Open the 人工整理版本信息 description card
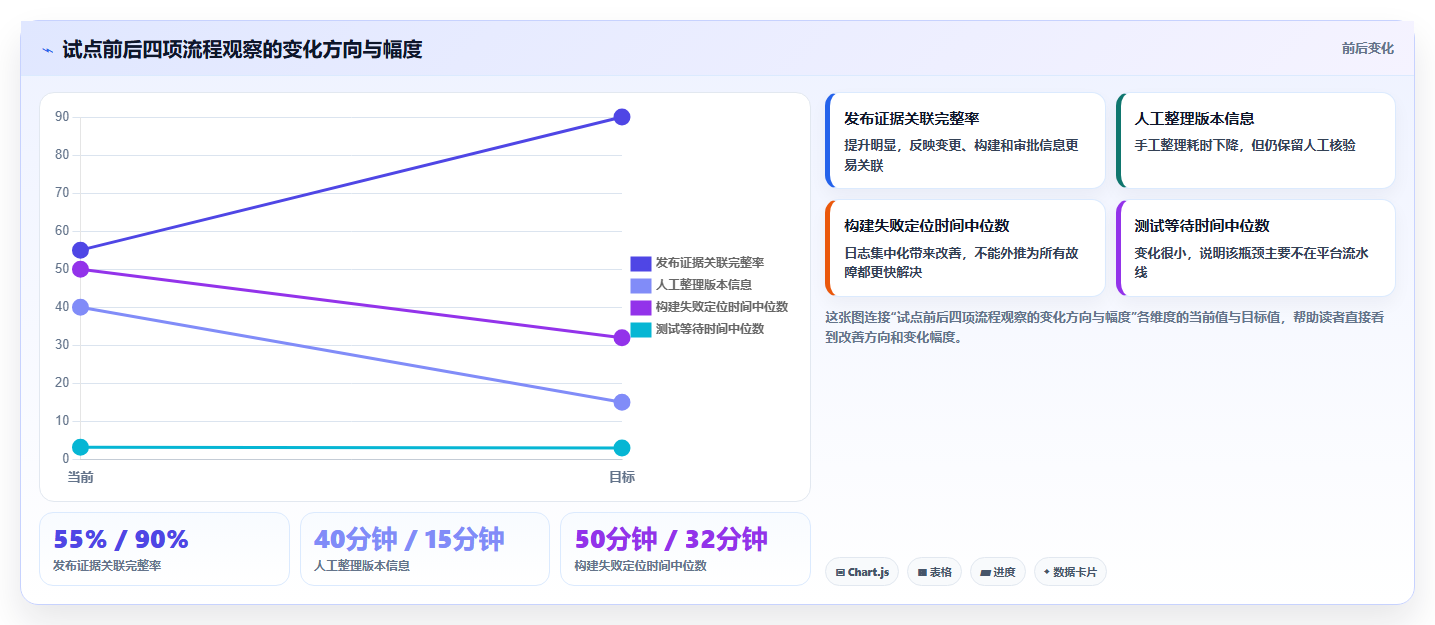Viewport: 1435px width, 625px height. coord(1255,140)
